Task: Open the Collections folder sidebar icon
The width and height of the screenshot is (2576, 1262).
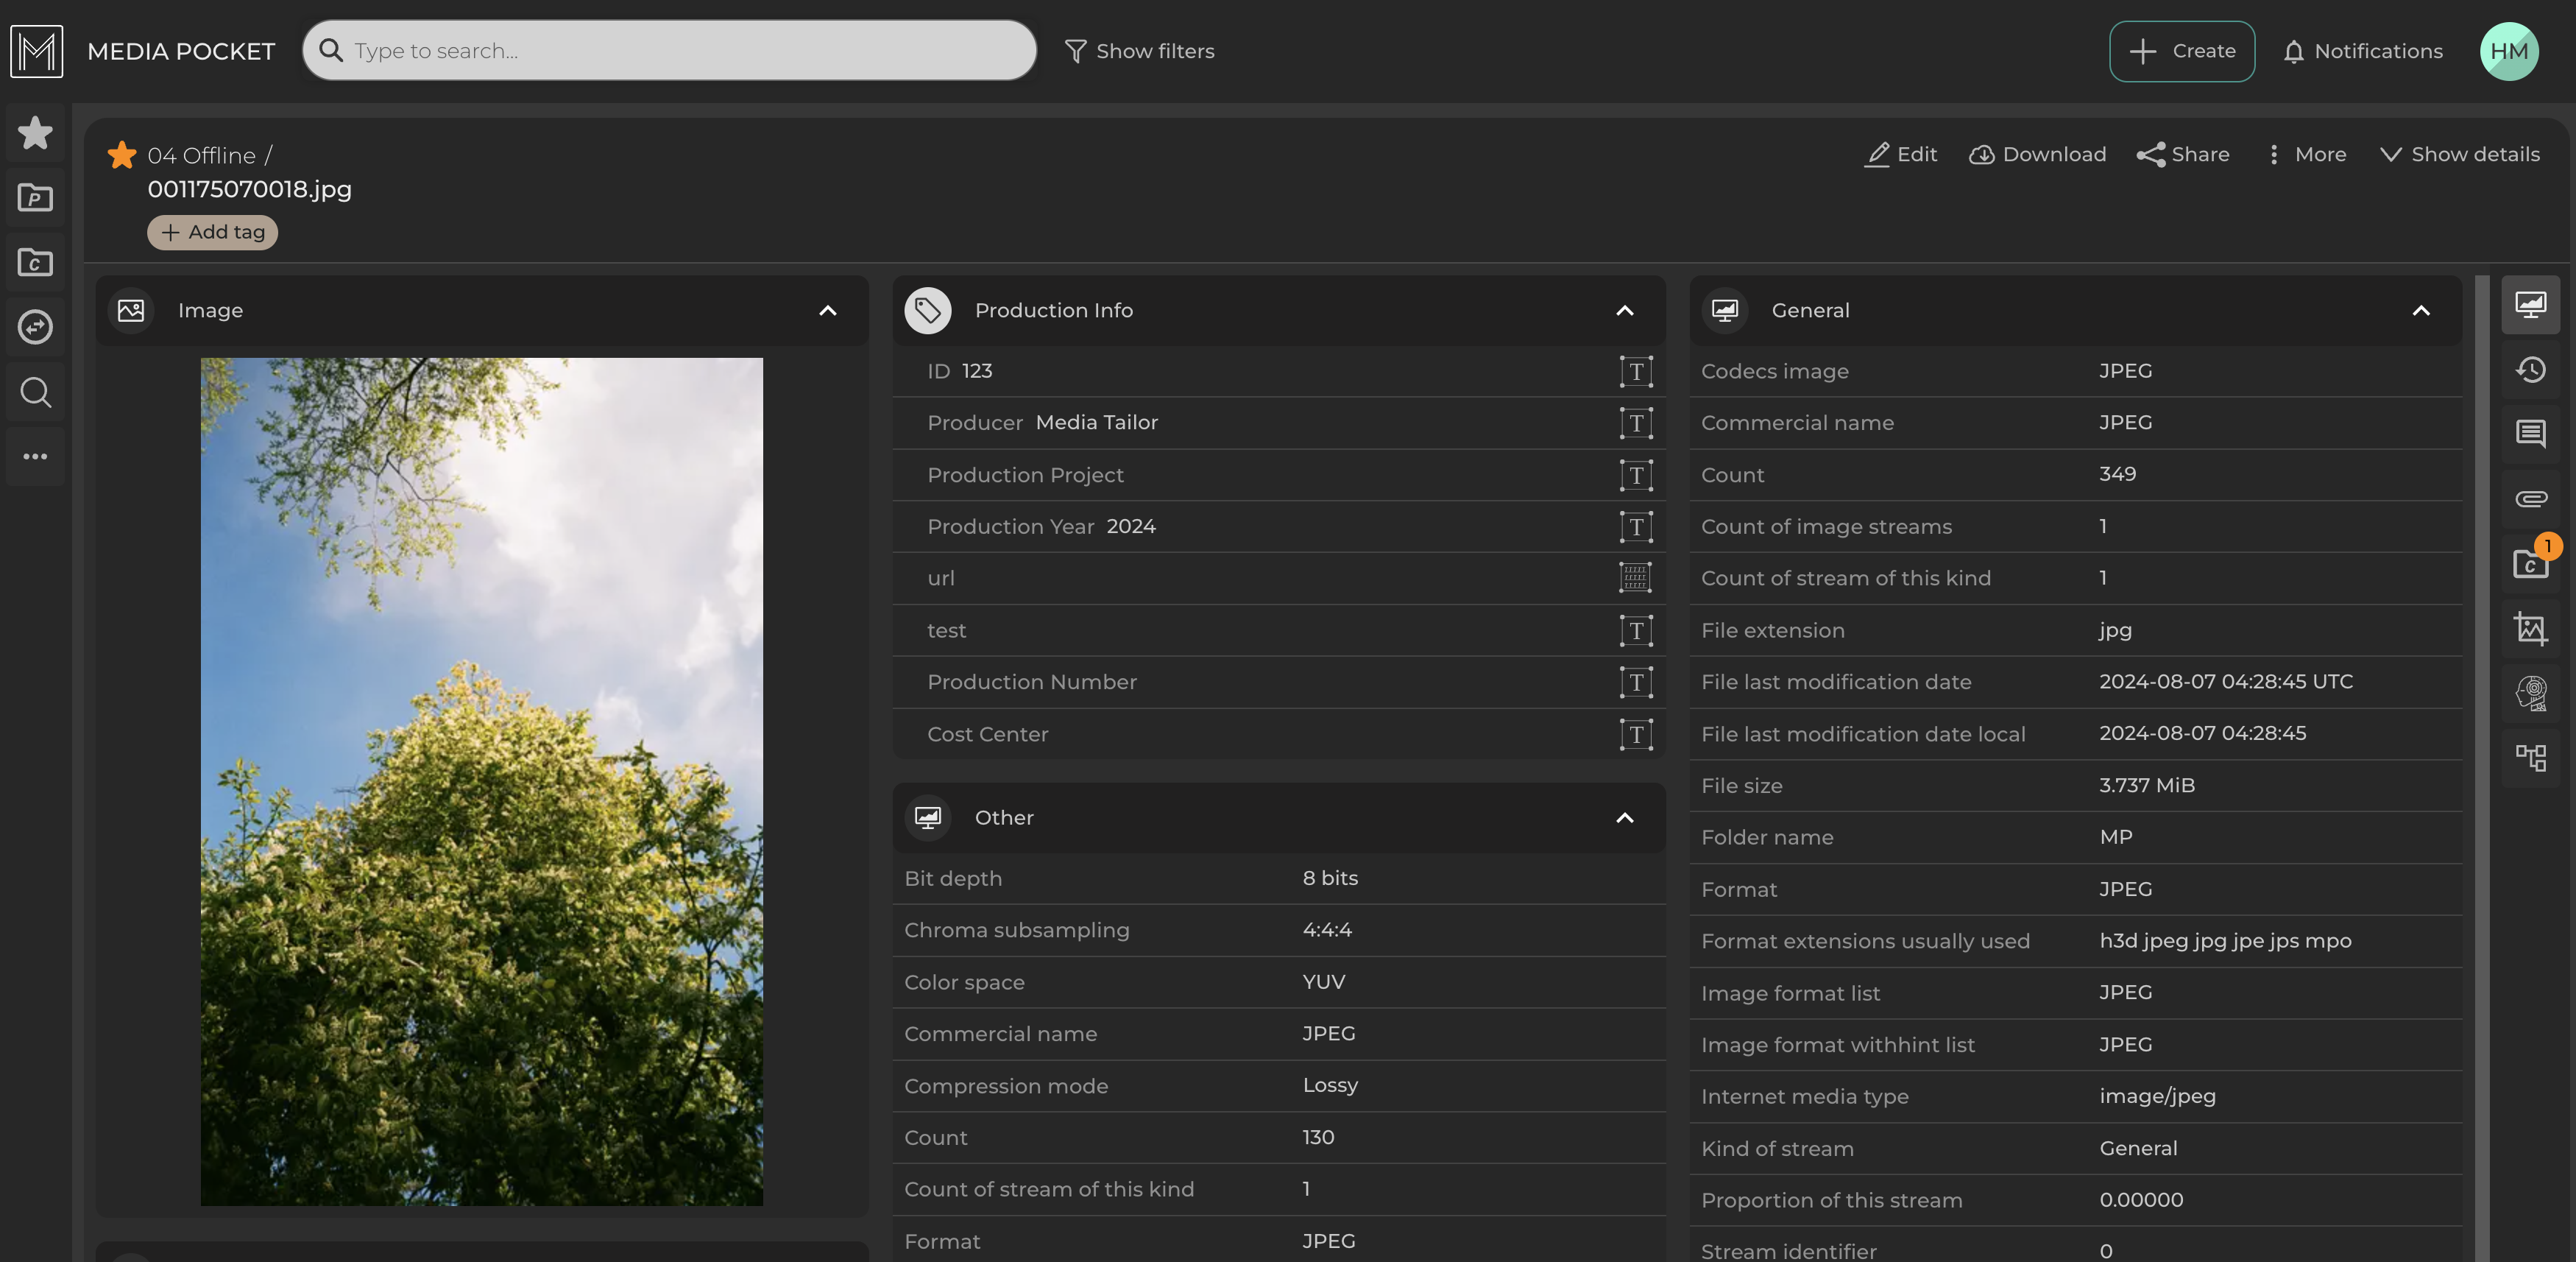Action: (x=35, y=262)
